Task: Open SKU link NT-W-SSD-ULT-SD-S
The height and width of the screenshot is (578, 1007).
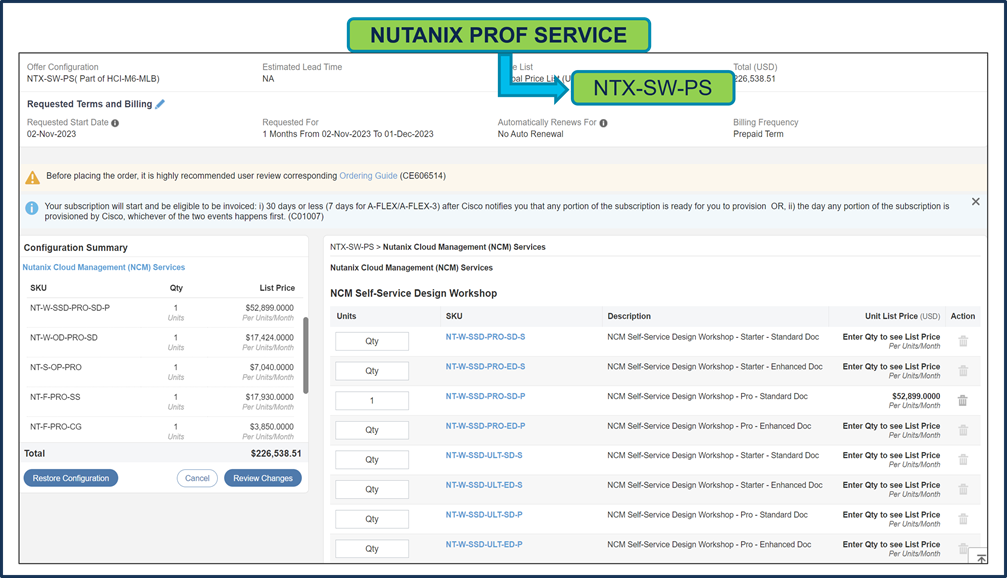Action: click(x=484, y=455)
